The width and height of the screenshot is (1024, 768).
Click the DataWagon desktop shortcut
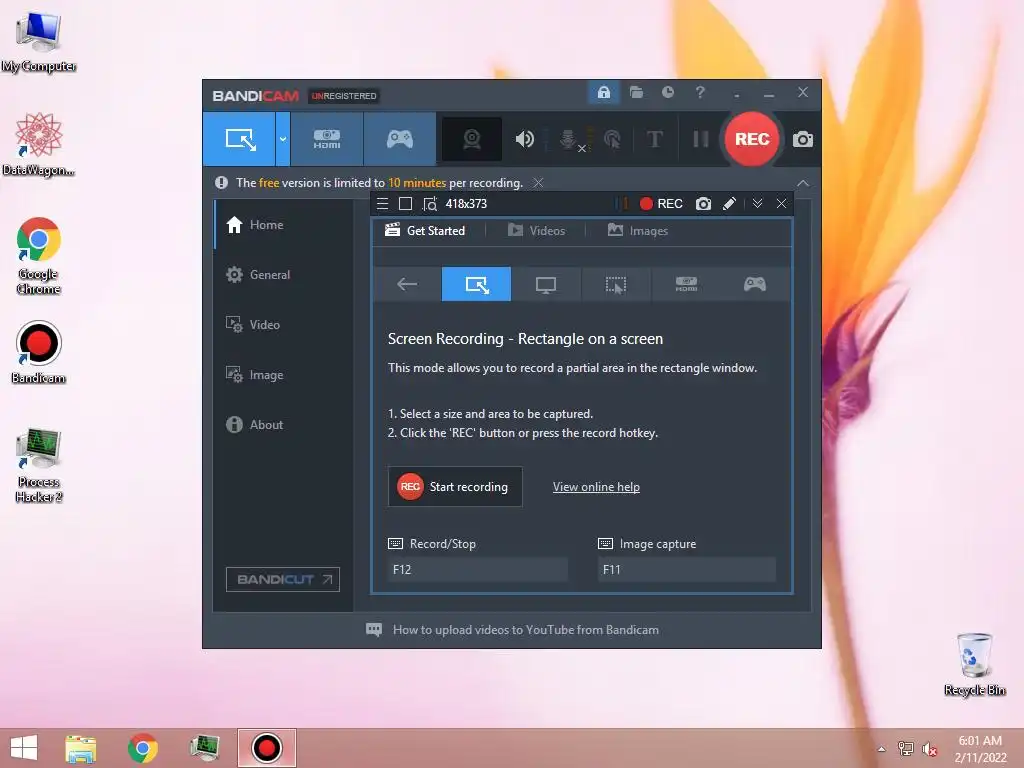[x=39, y=145]
